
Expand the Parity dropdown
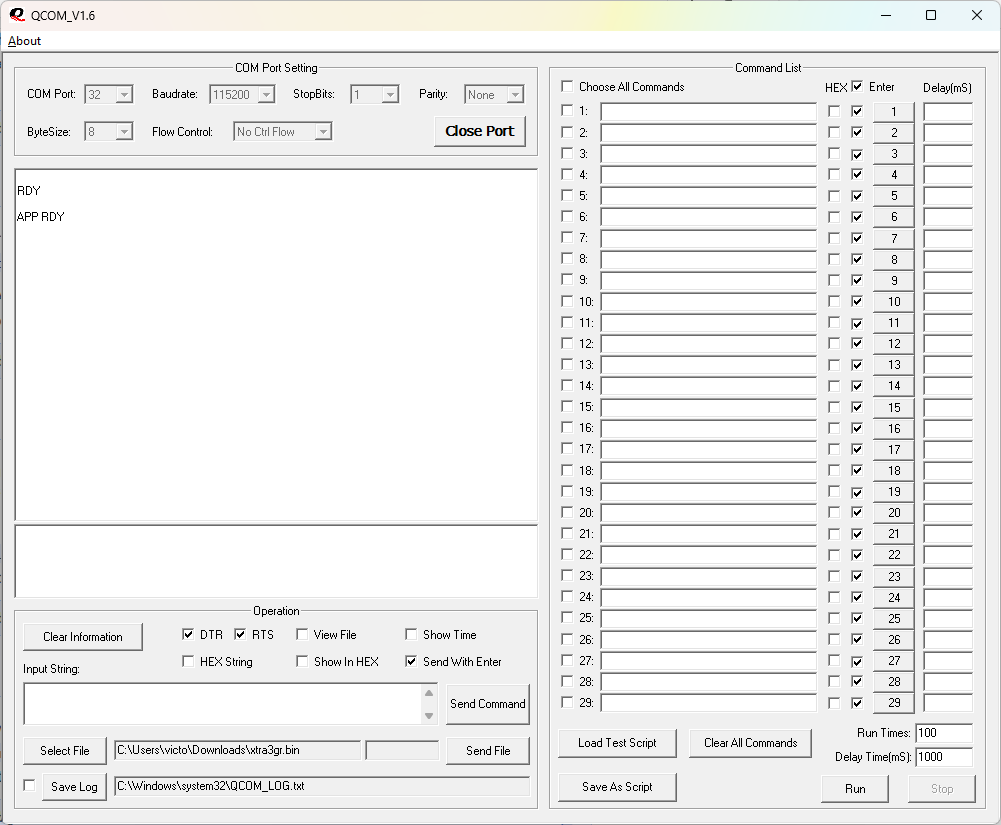(515, 95)
